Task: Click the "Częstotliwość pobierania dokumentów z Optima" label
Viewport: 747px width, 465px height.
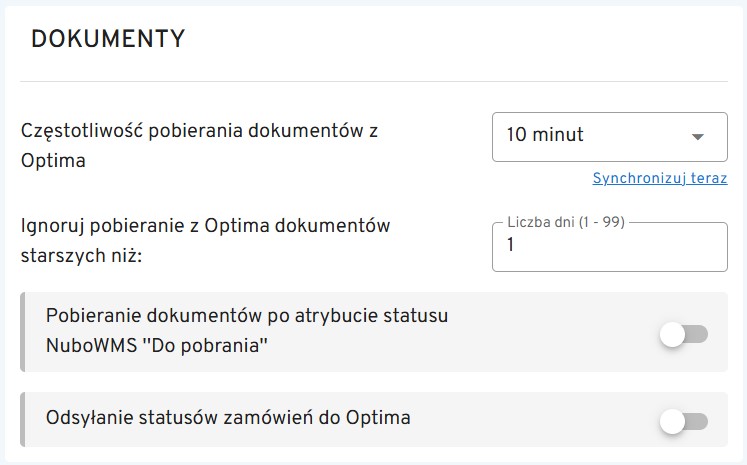Action: click(205, 131)
